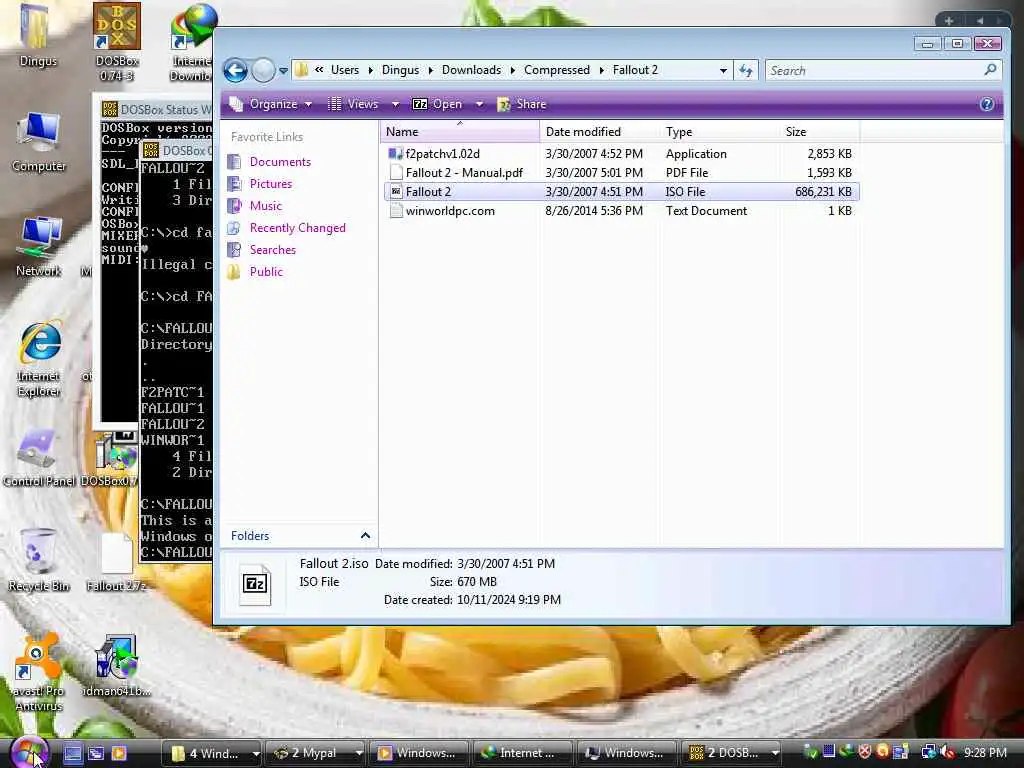The image size is (1024, 768).
Task: Open Searches in Favorite Links
Action: (272, 249)
